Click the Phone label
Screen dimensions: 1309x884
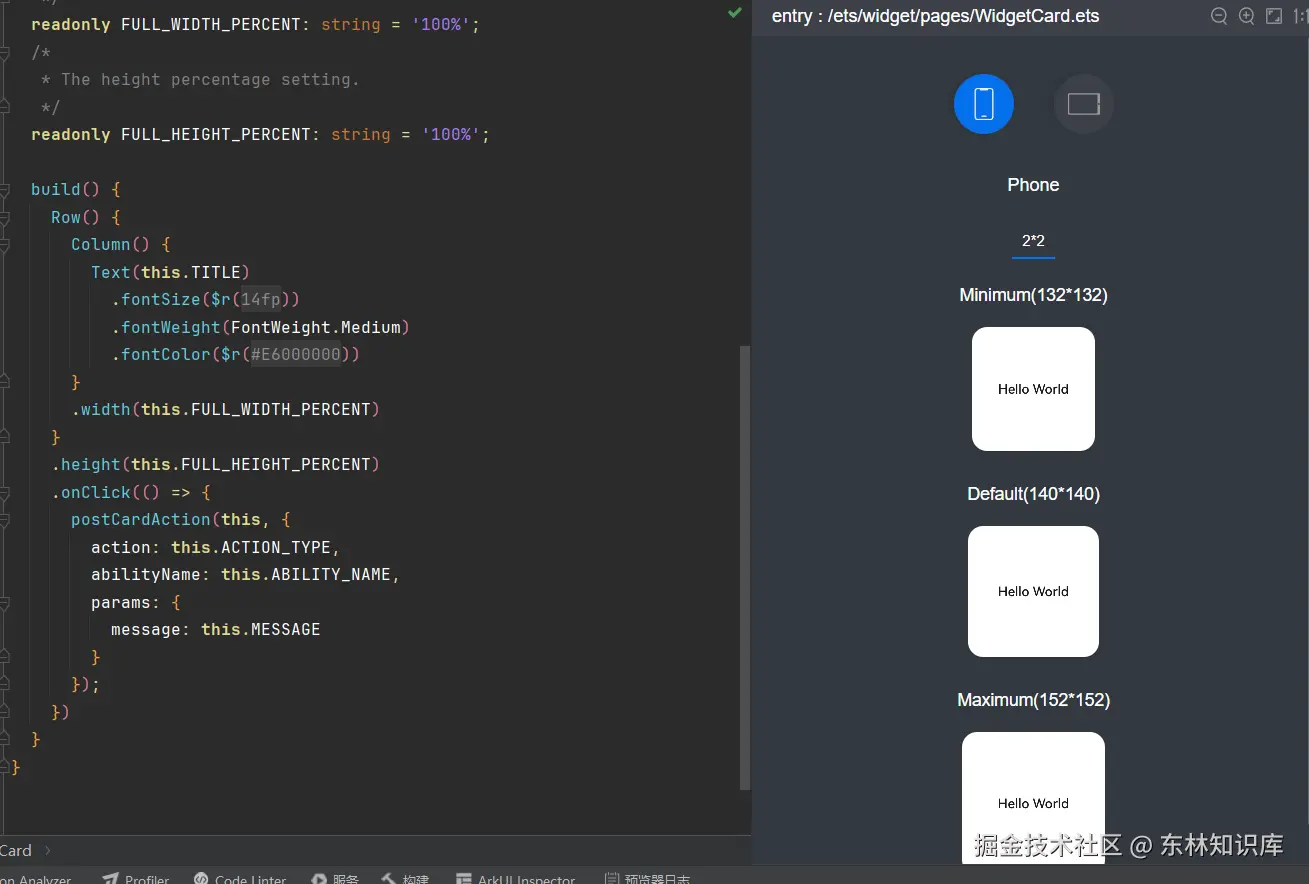(x=1033, y=185)
